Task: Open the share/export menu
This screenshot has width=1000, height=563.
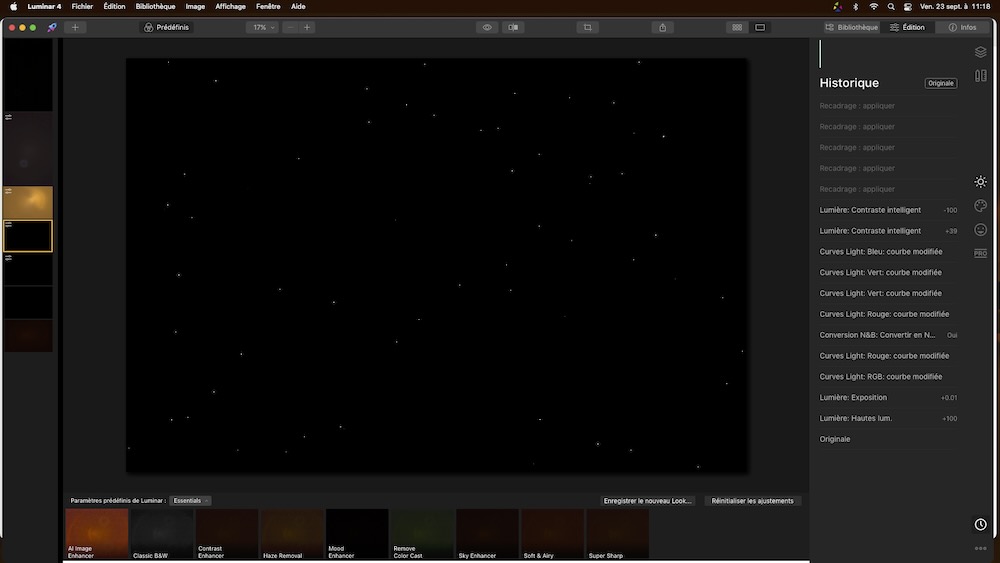Action: coord(663,27)
